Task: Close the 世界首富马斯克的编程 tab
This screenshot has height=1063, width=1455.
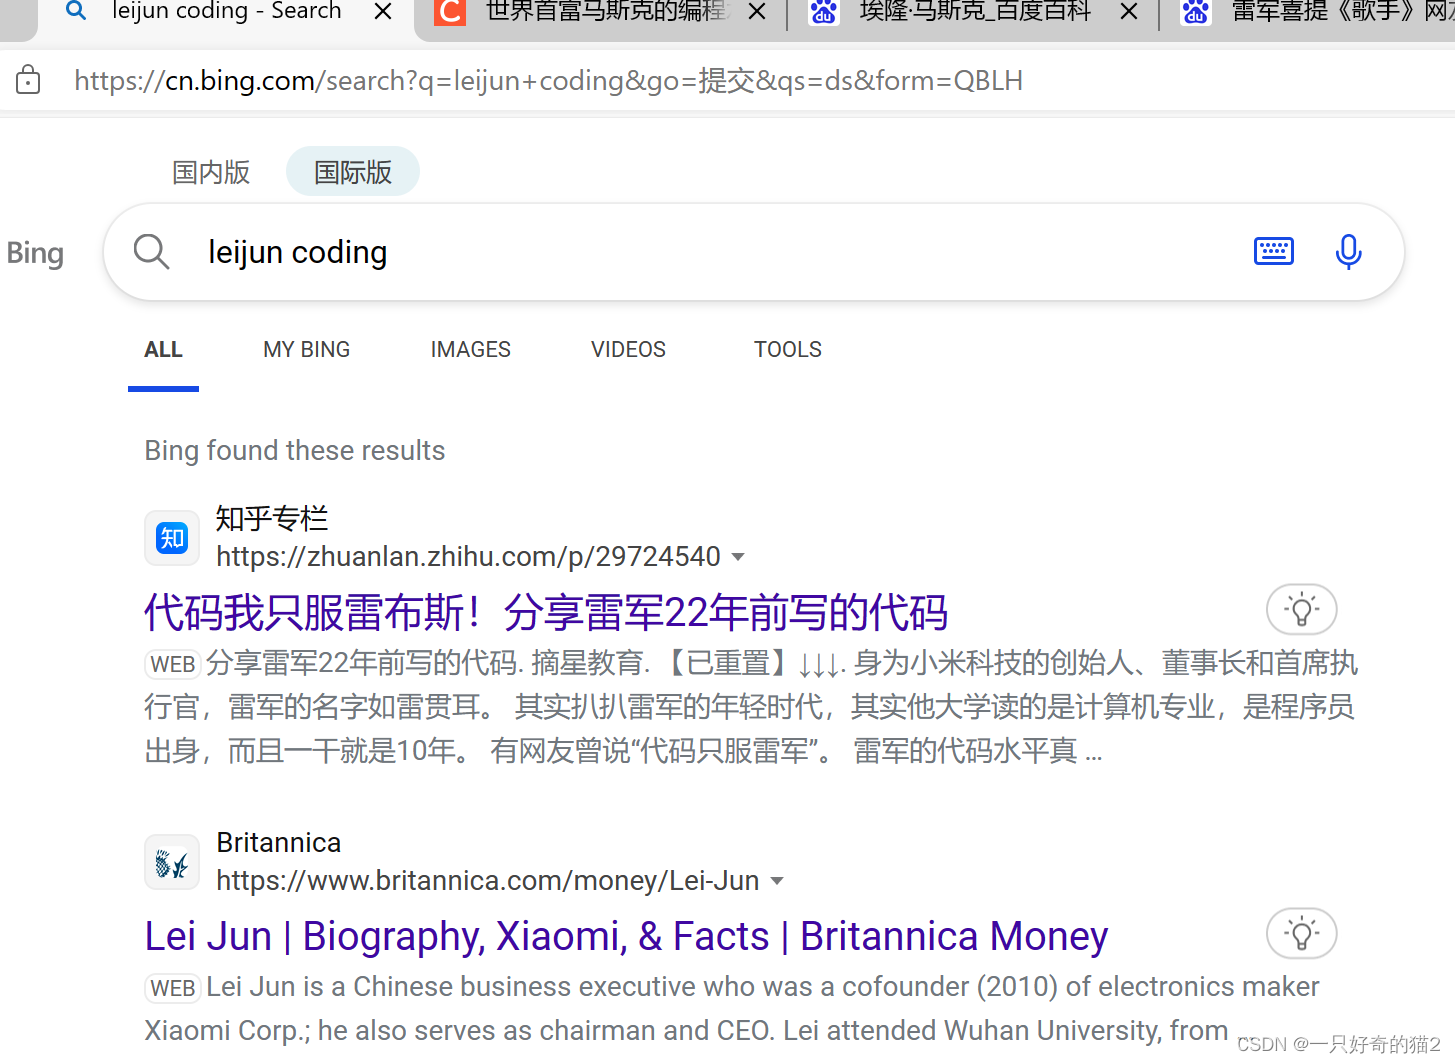Action: tap(757, 12)
